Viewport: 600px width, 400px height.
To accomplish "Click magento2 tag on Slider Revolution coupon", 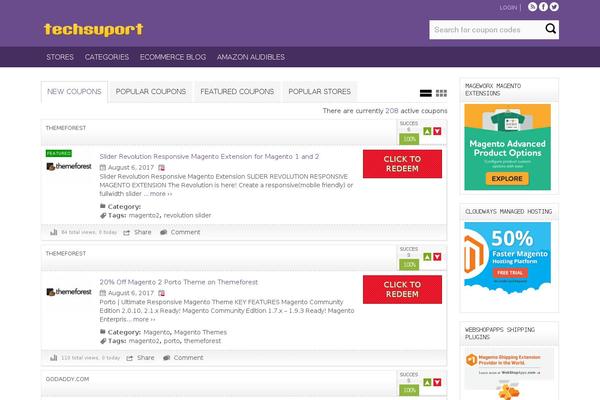I will [144, 216].
